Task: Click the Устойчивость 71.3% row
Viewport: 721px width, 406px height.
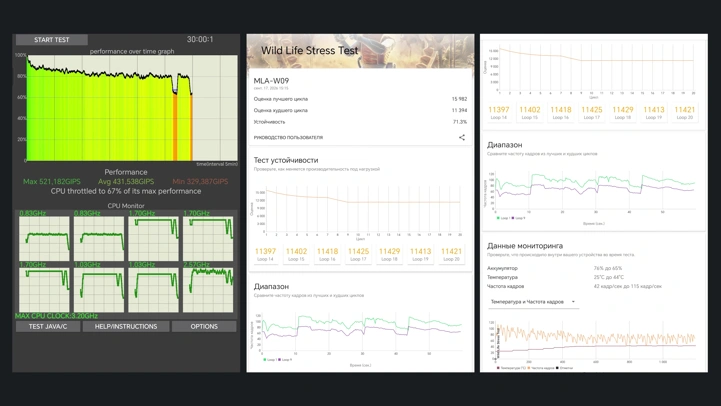Action: coord(360,122)
